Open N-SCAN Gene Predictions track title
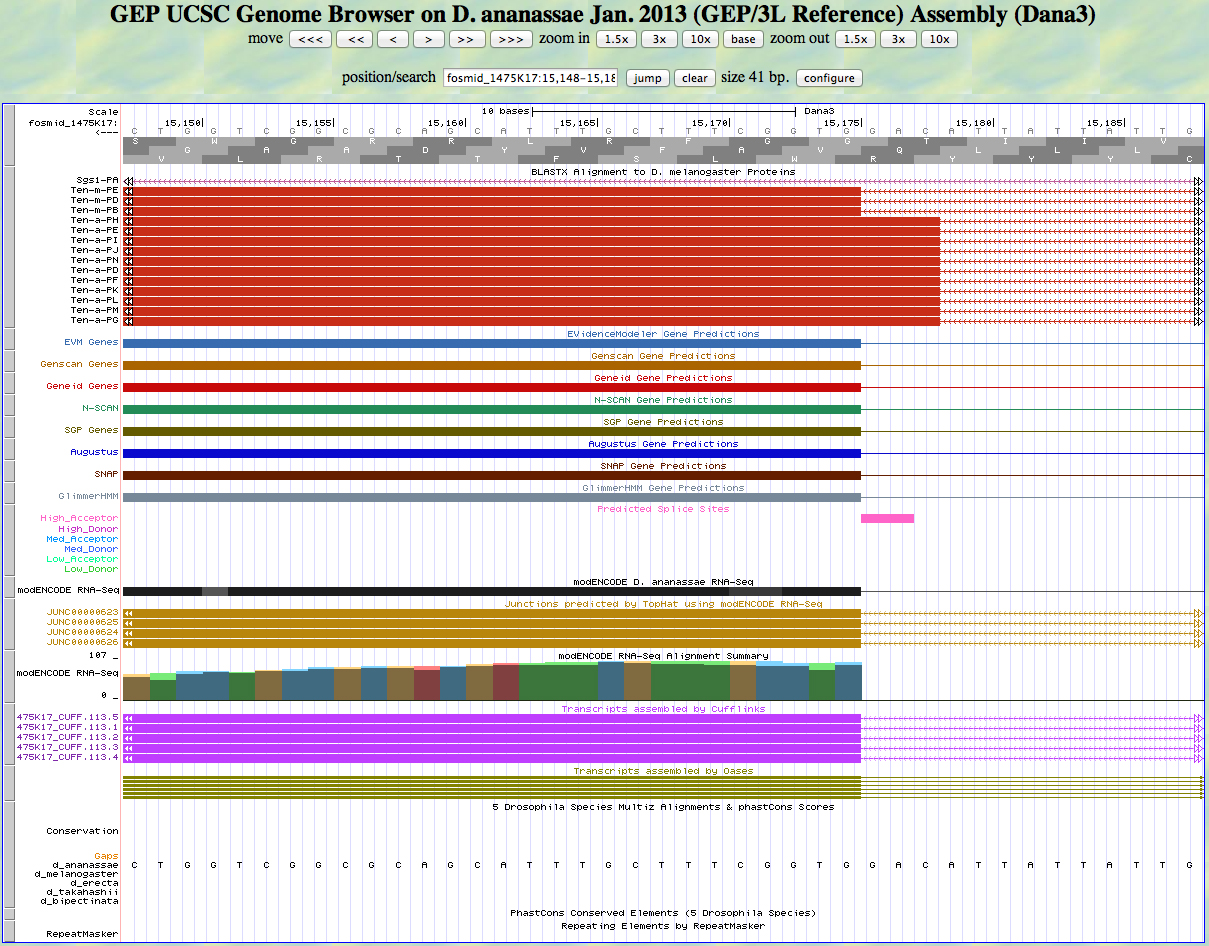The height and width of the screenshot is (946, 1209). coord(663,400)
